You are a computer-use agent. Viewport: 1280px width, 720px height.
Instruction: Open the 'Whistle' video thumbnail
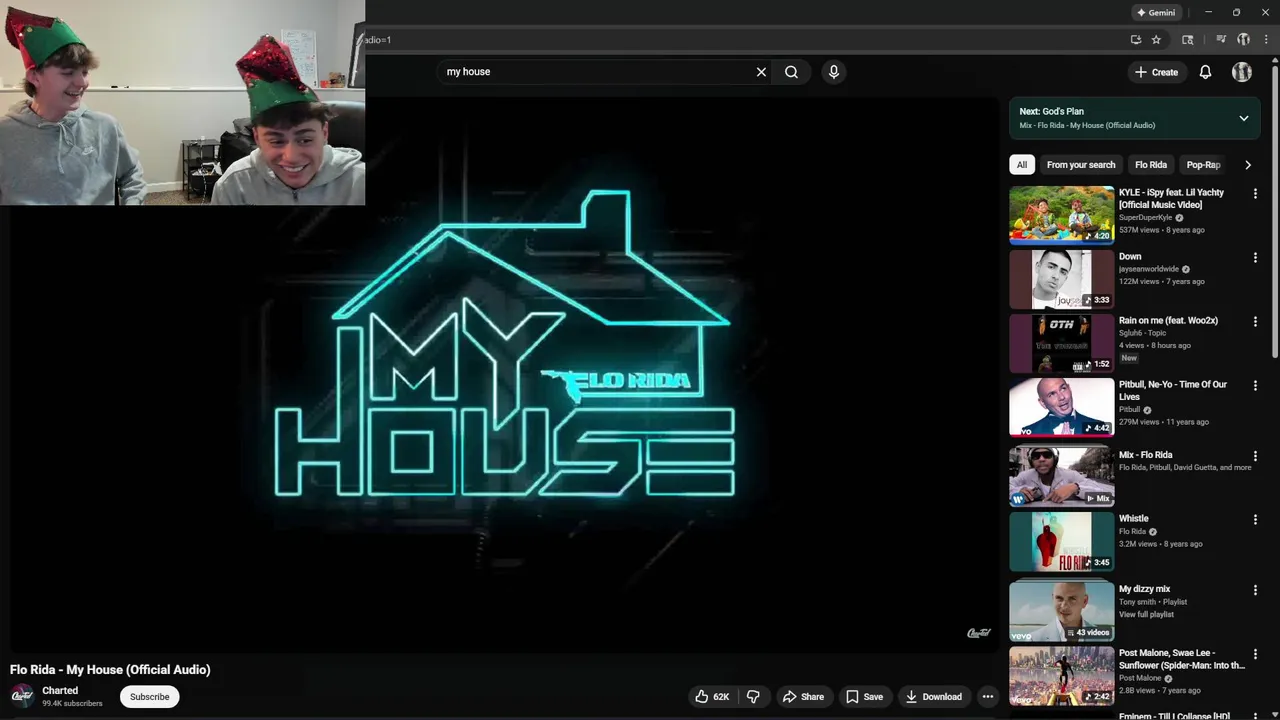(x=1061, y=541)
